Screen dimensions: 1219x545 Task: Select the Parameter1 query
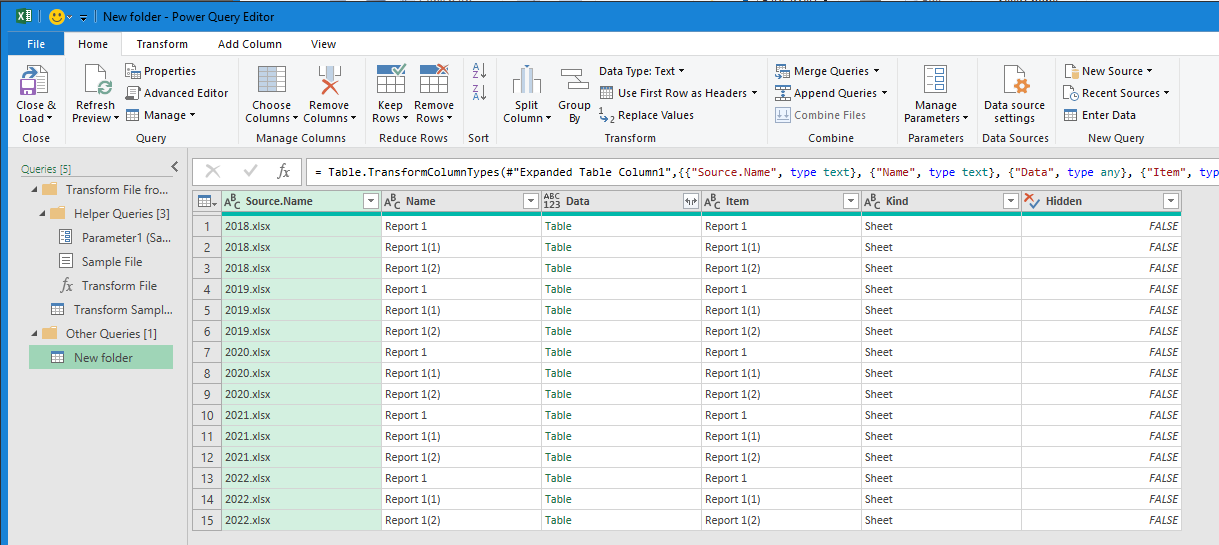pos(114,238)
